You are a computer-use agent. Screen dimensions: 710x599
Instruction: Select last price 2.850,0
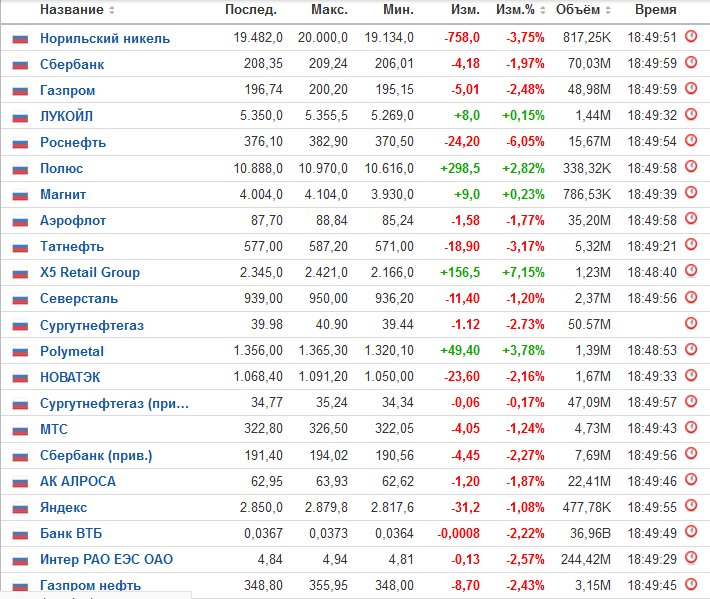coord(261,508)
